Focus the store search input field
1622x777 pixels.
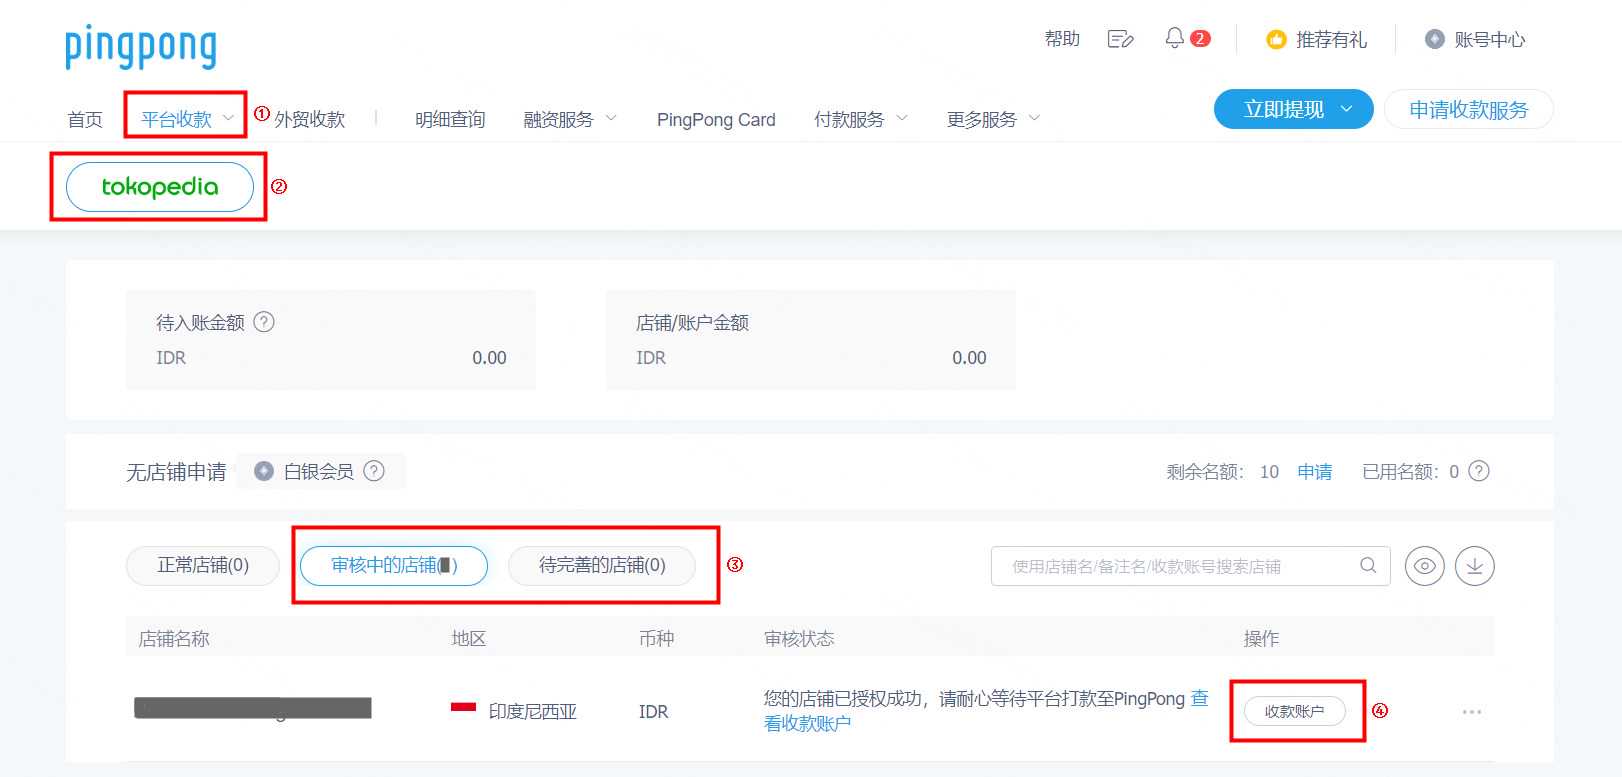pos(1190,566)
